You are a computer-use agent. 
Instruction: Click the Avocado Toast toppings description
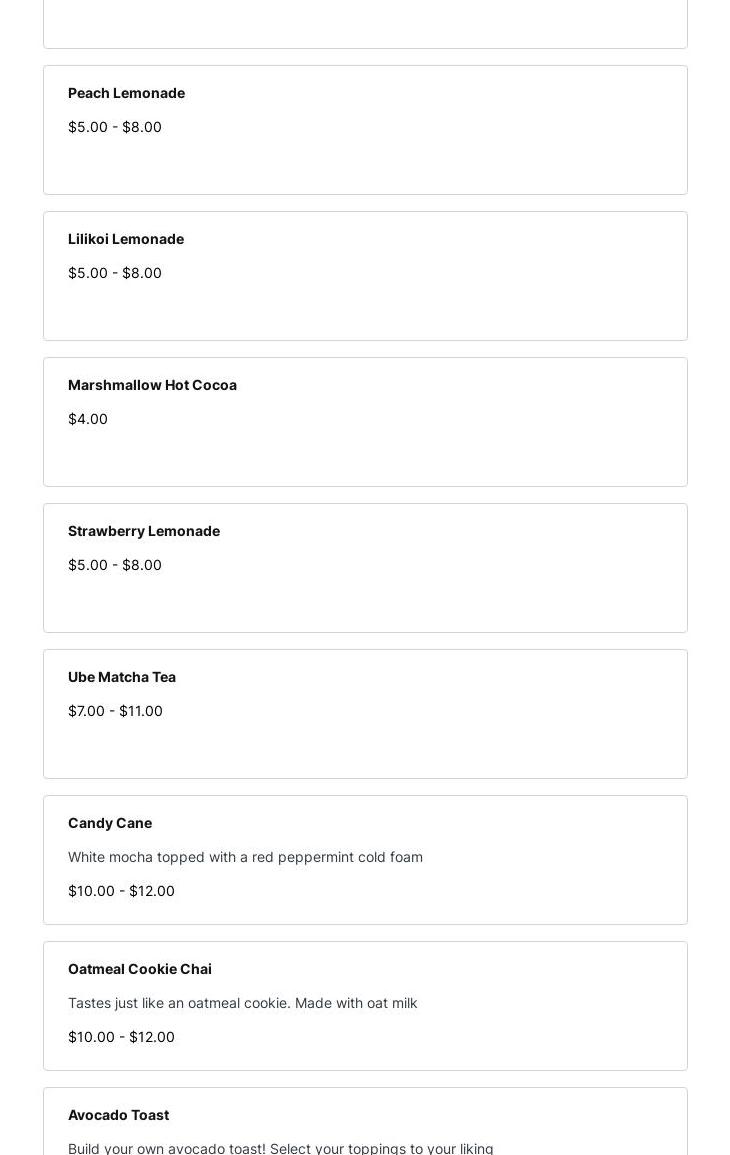[x=280, y=1148]
